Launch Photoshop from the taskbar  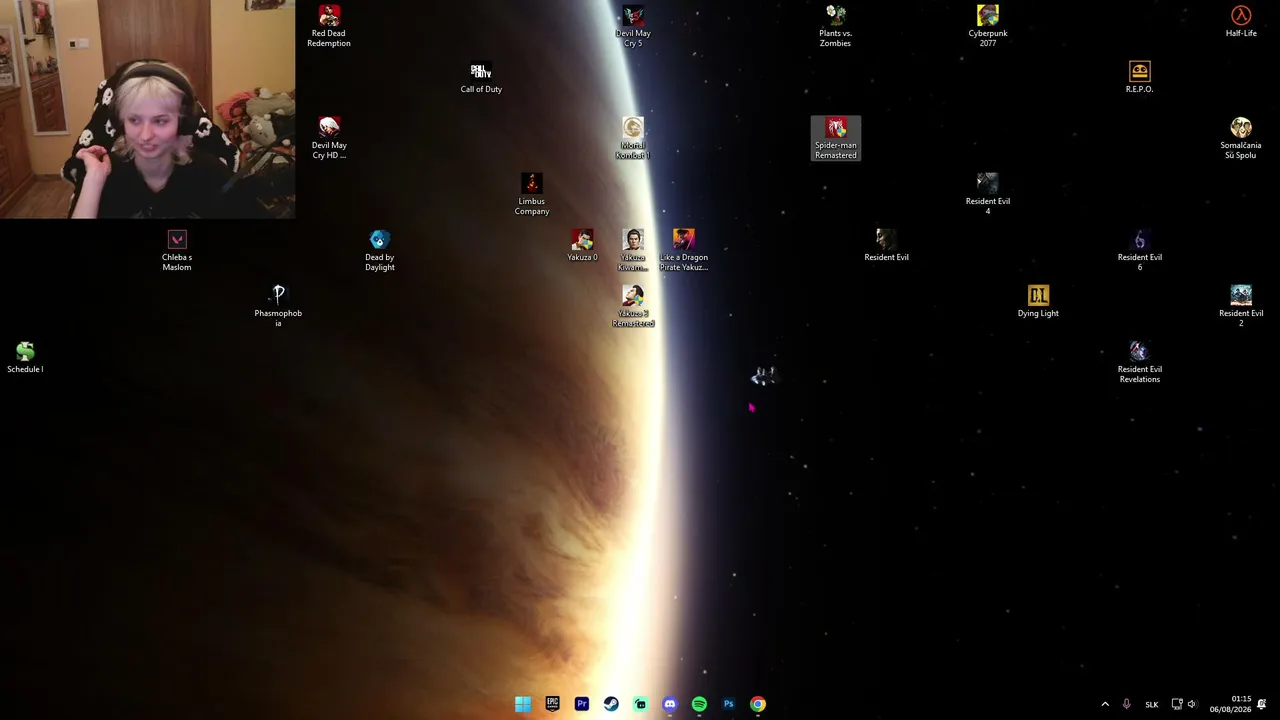click(728, 704)
